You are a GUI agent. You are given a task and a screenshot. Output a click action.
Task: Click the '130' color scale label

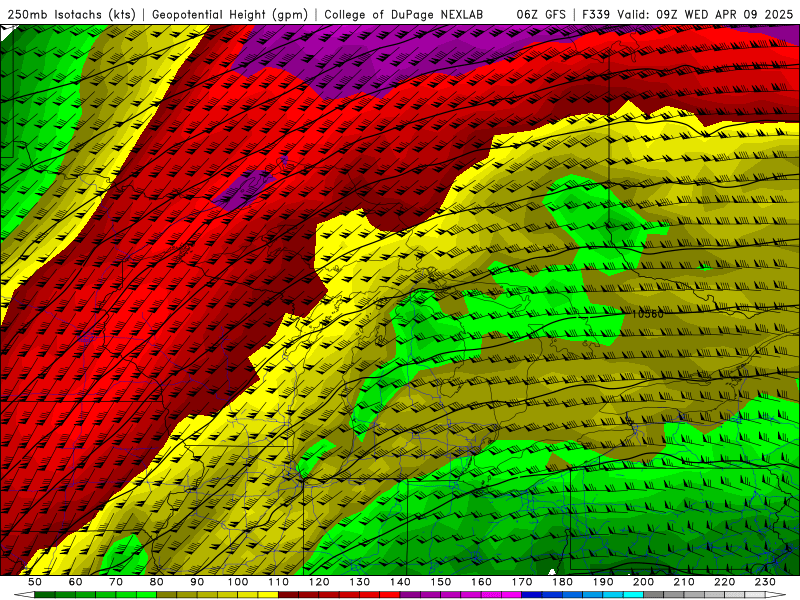[360, 582]
